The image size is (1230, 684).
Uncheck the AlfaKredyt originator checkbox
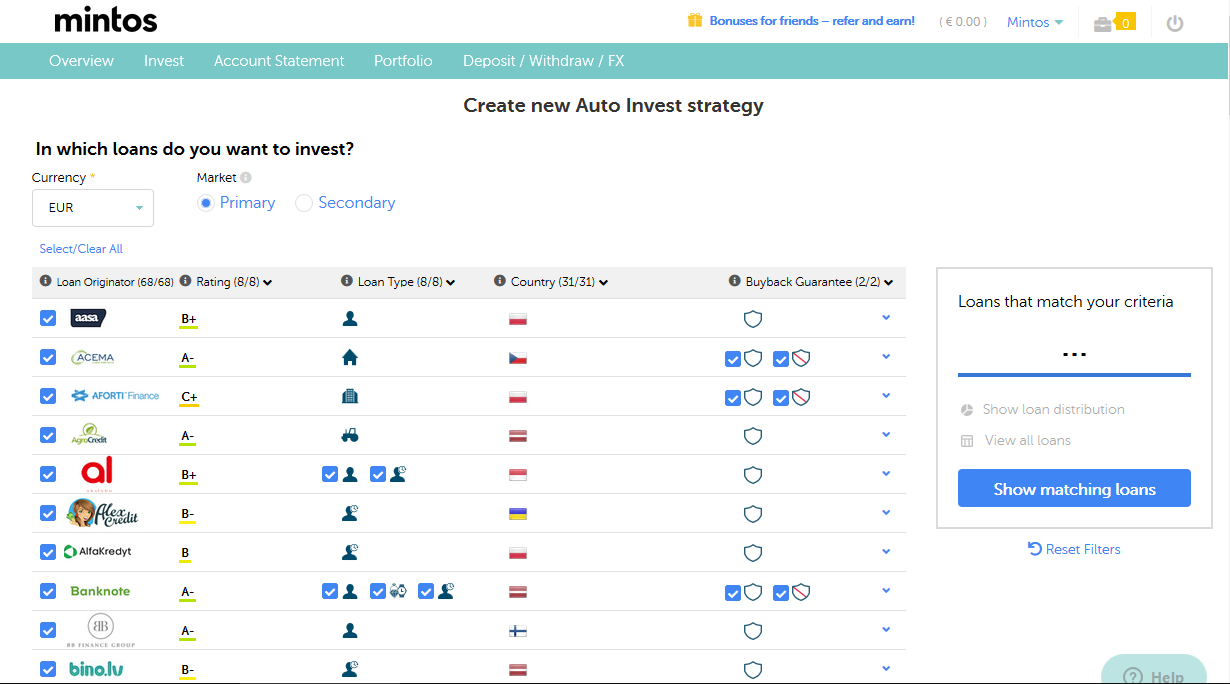48,552
